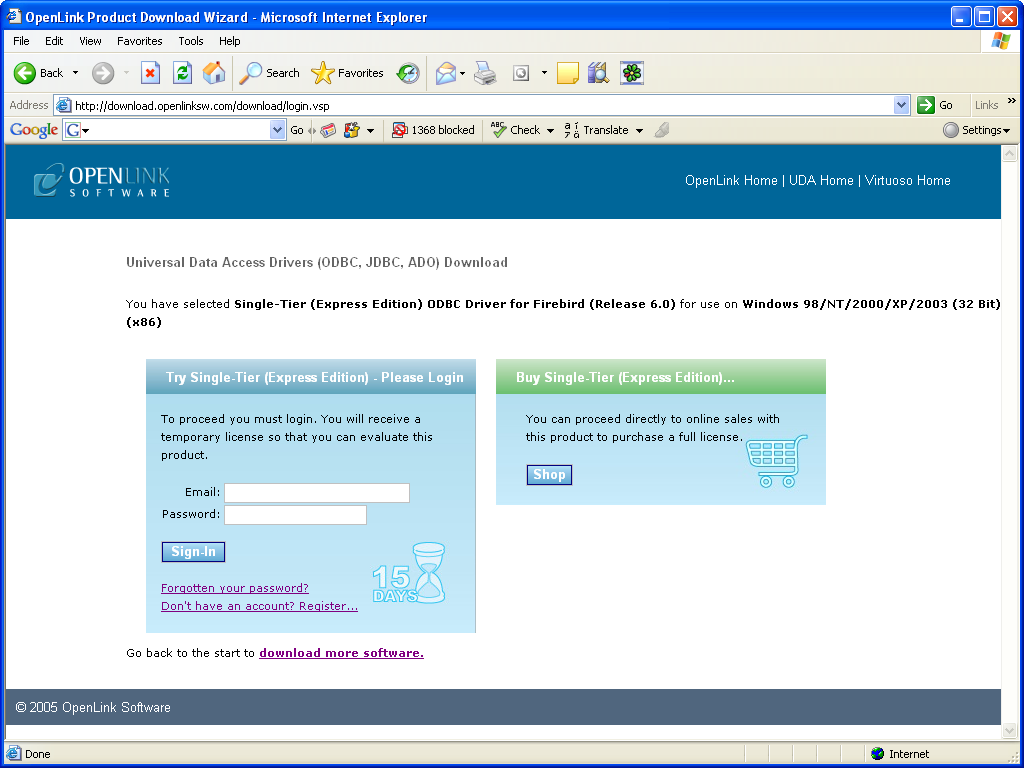Click the Google logo on the toolbar
The width and height of the screenshot is (1024, 768).
[x=34, y=130]
